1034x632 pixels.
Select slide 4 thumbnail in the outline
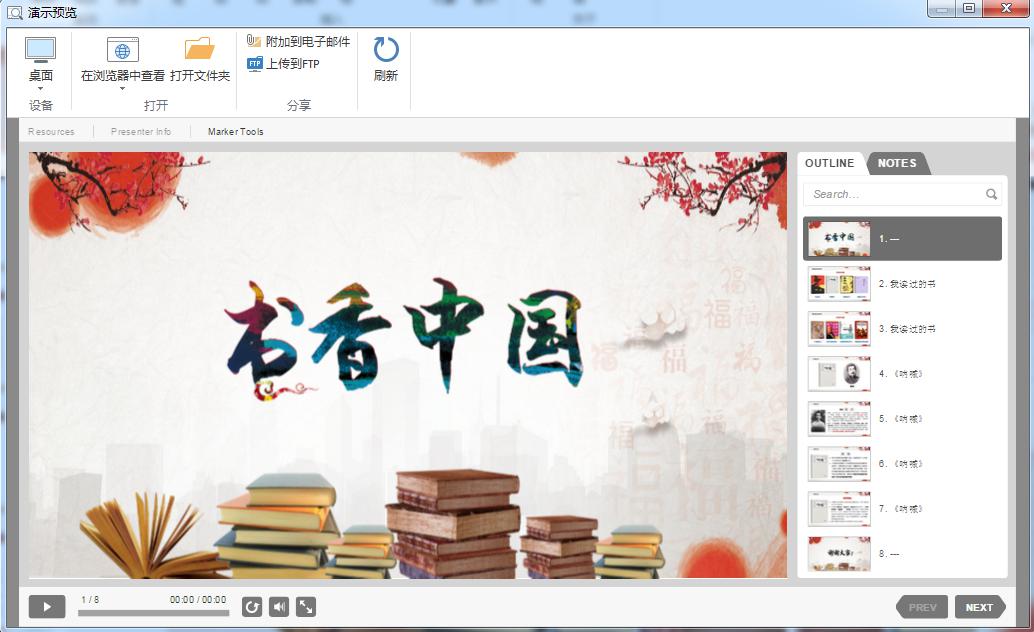coord(839,374)
